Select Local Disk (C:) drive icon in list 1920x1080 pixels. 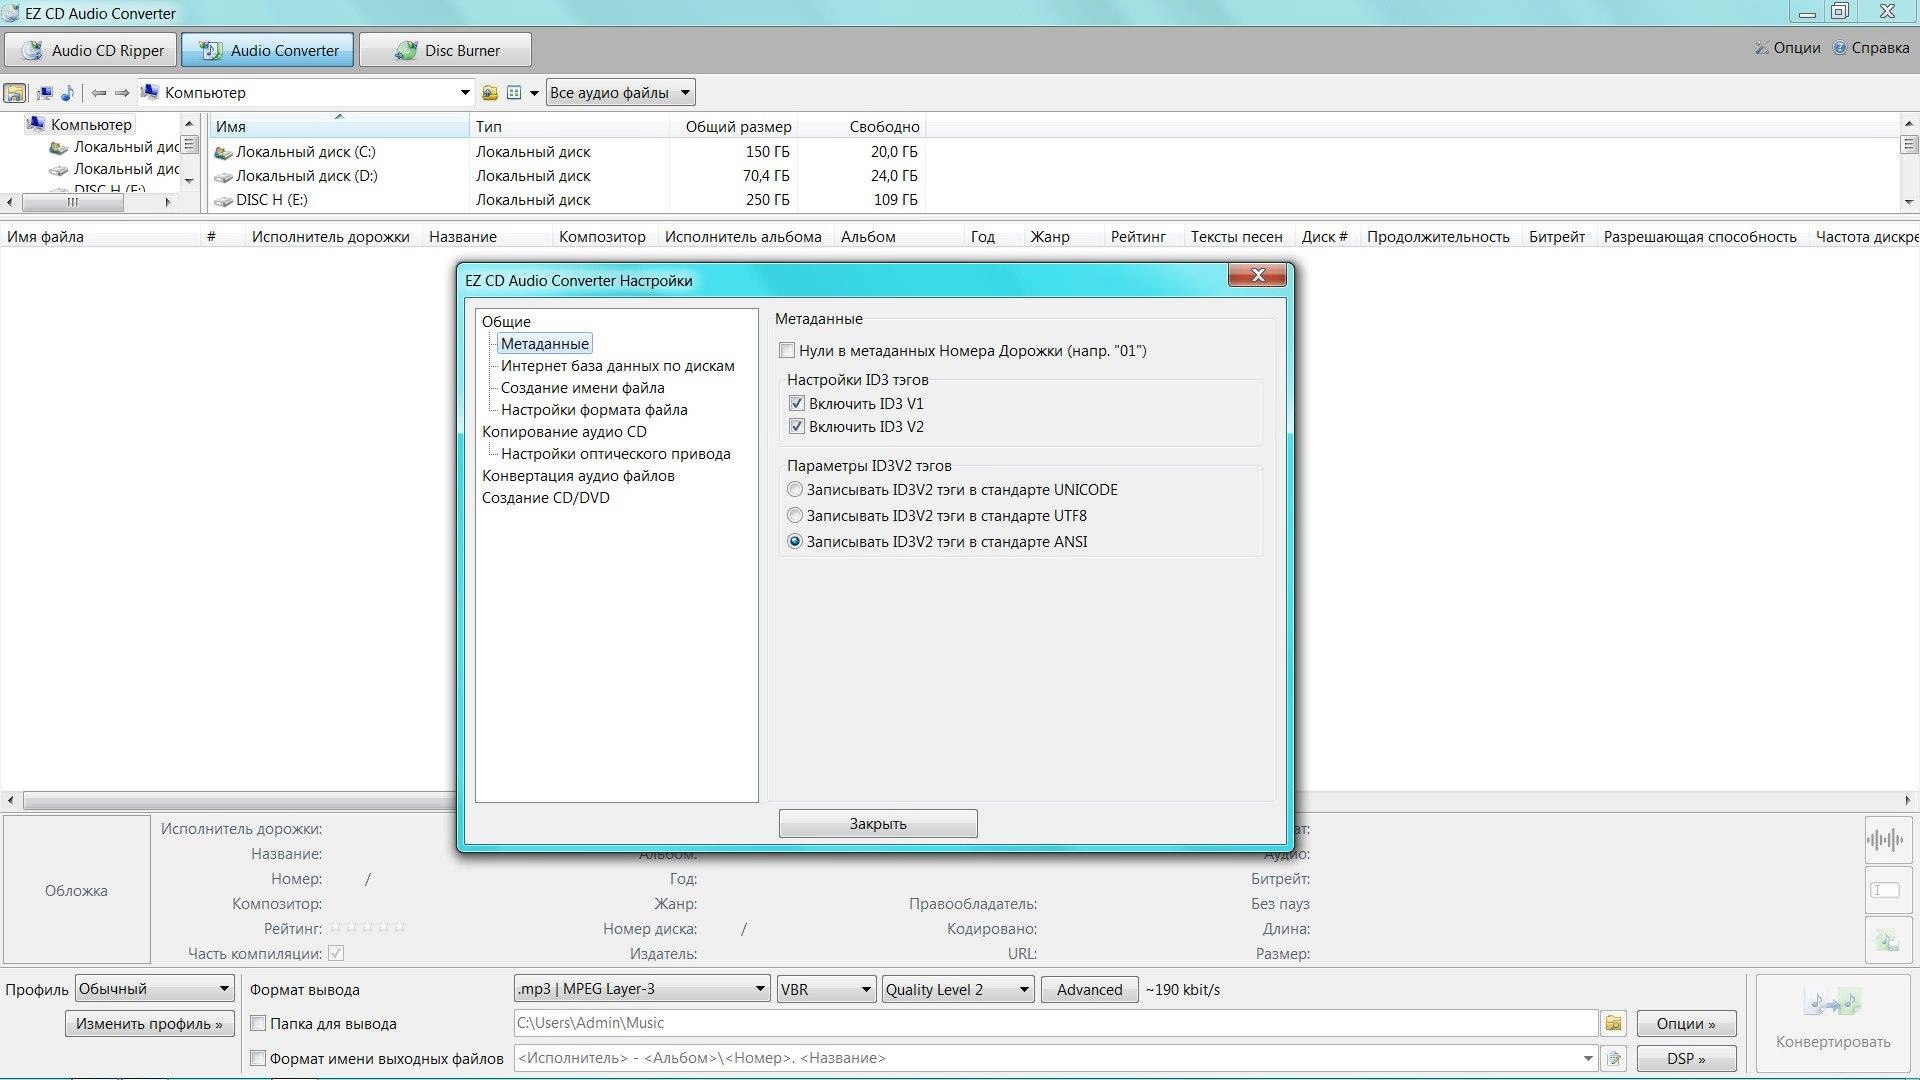pos(223,153)
